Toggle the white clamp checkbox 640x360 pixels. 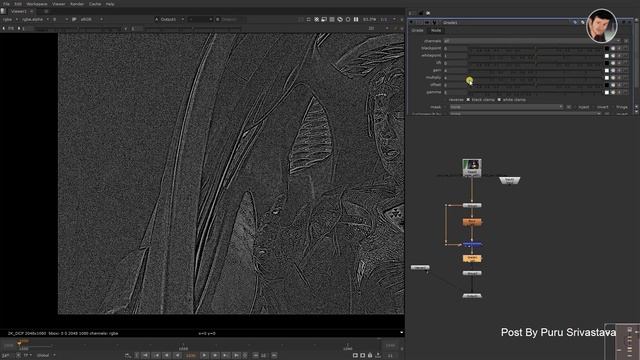(x=499, y=100)
